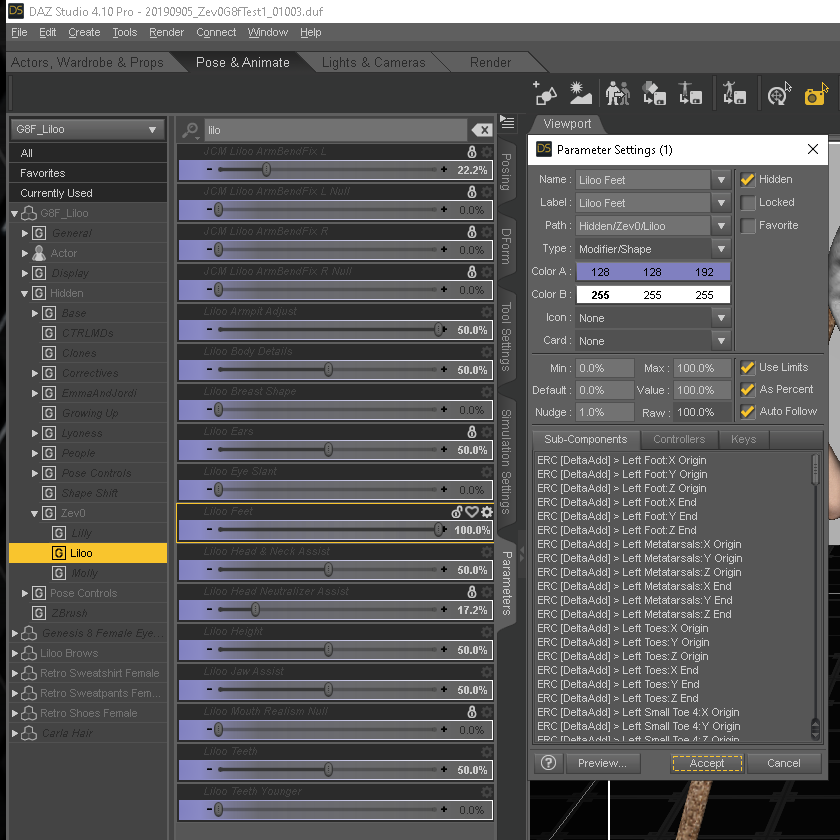Open the Transfer Utility figures icon
Viewport: 840px width, 840px height.
[x=617, y=93]
